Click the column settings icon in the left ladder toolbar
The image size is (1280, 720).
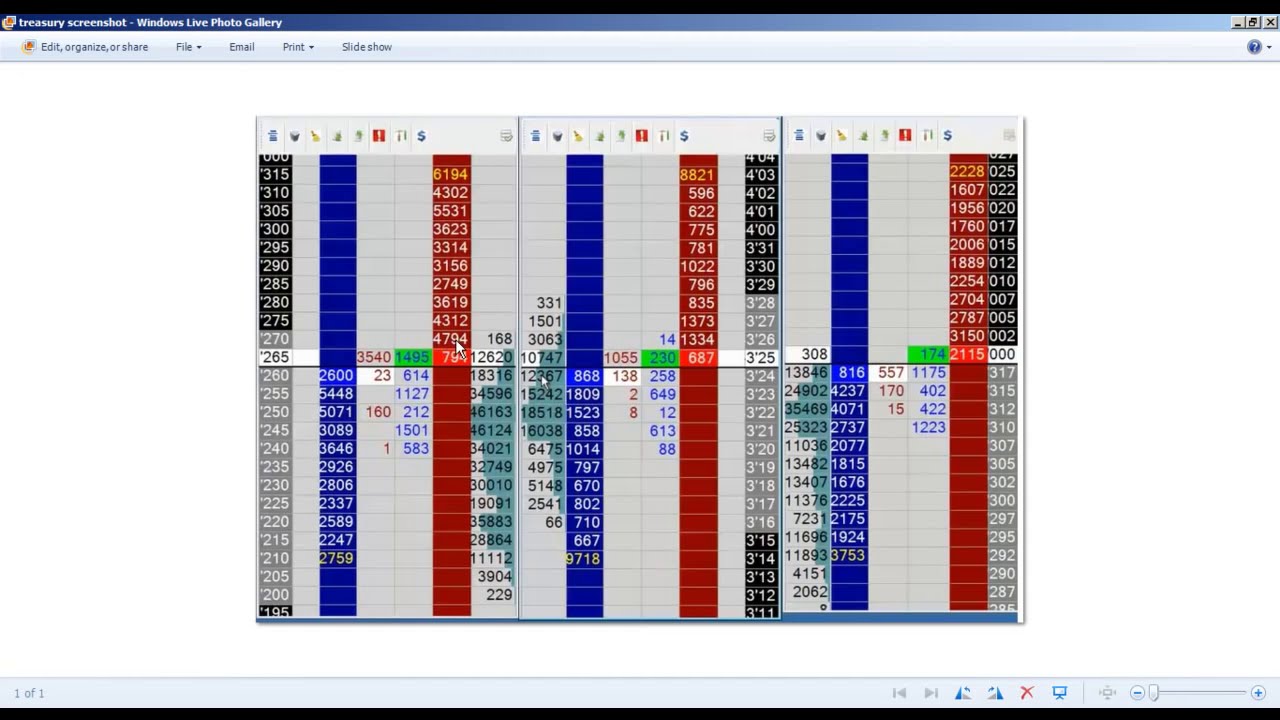click(x=400, y=136)
